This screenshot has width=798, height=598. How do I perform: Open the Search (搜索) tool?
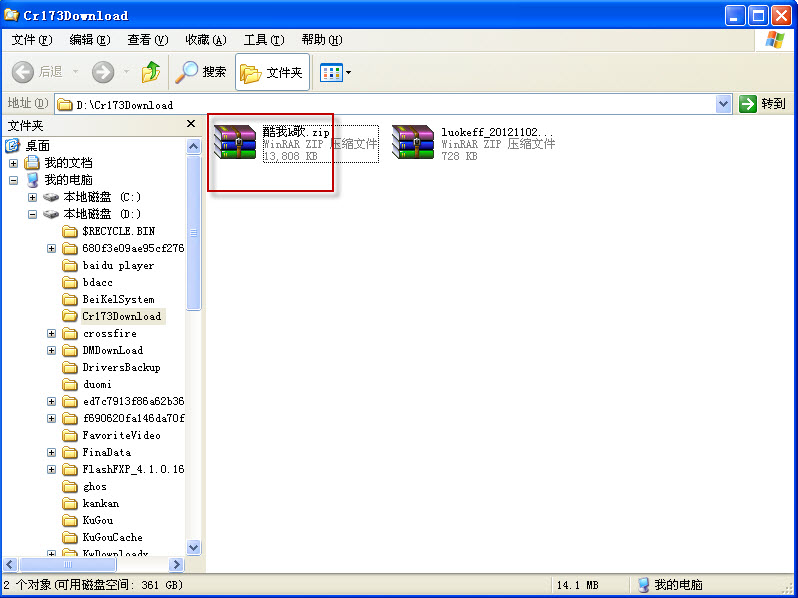pos(201,72)
